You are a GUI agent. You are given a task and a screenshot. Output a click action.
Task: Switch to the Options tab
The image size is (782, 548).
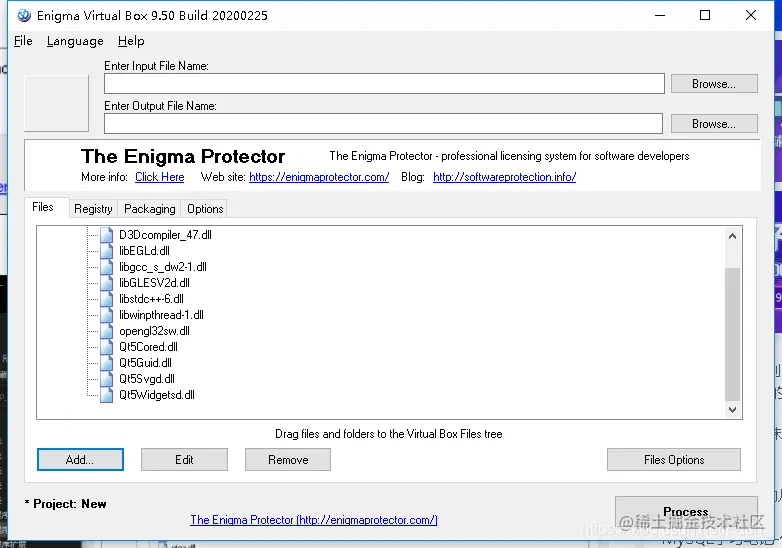[x=205, y=209]
